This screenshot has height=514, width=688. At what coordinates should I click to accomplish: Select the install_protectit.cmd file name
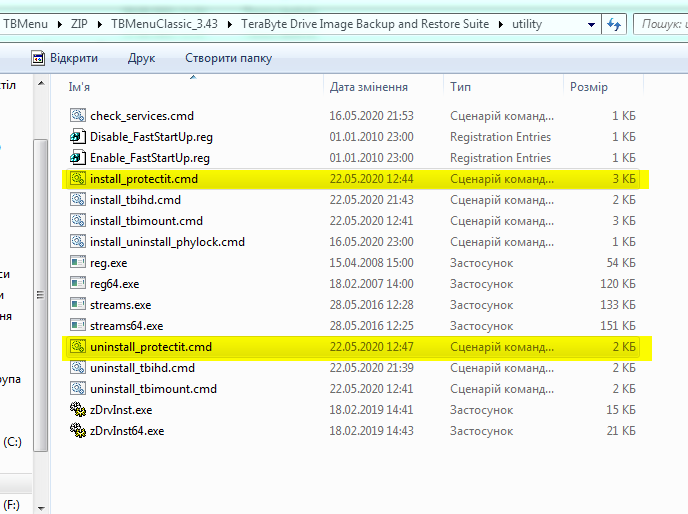[144, 179]
